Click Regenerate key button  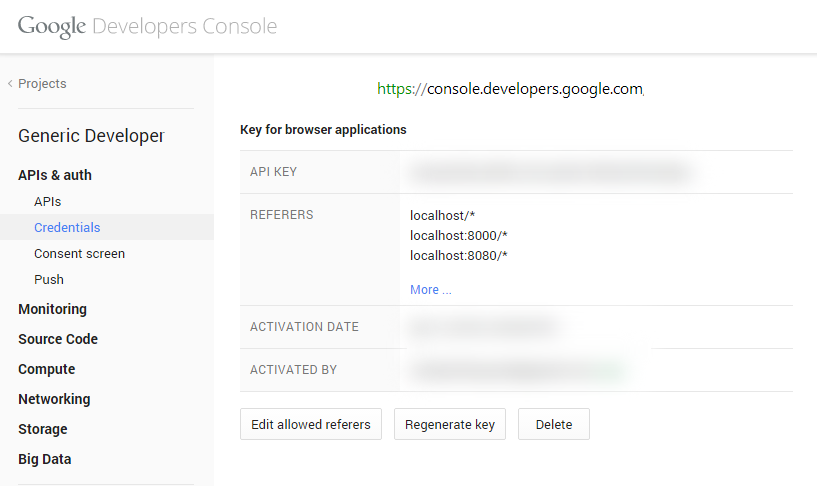point(450,425)
